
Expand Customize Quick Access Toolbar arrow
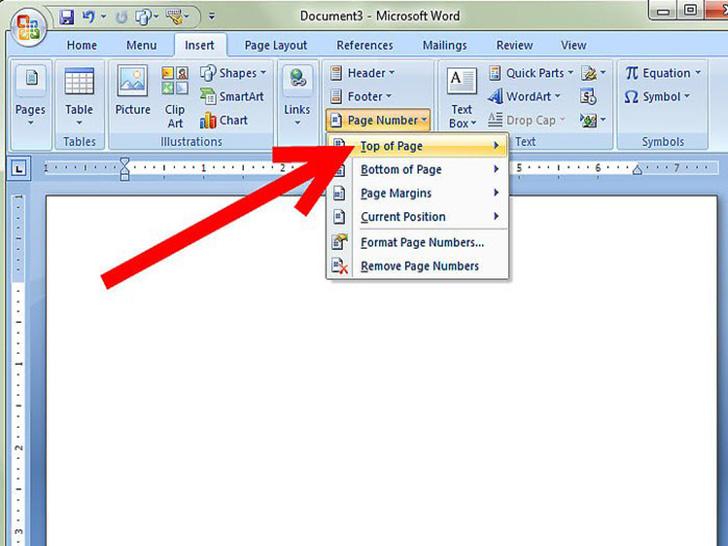click(212, 17)
